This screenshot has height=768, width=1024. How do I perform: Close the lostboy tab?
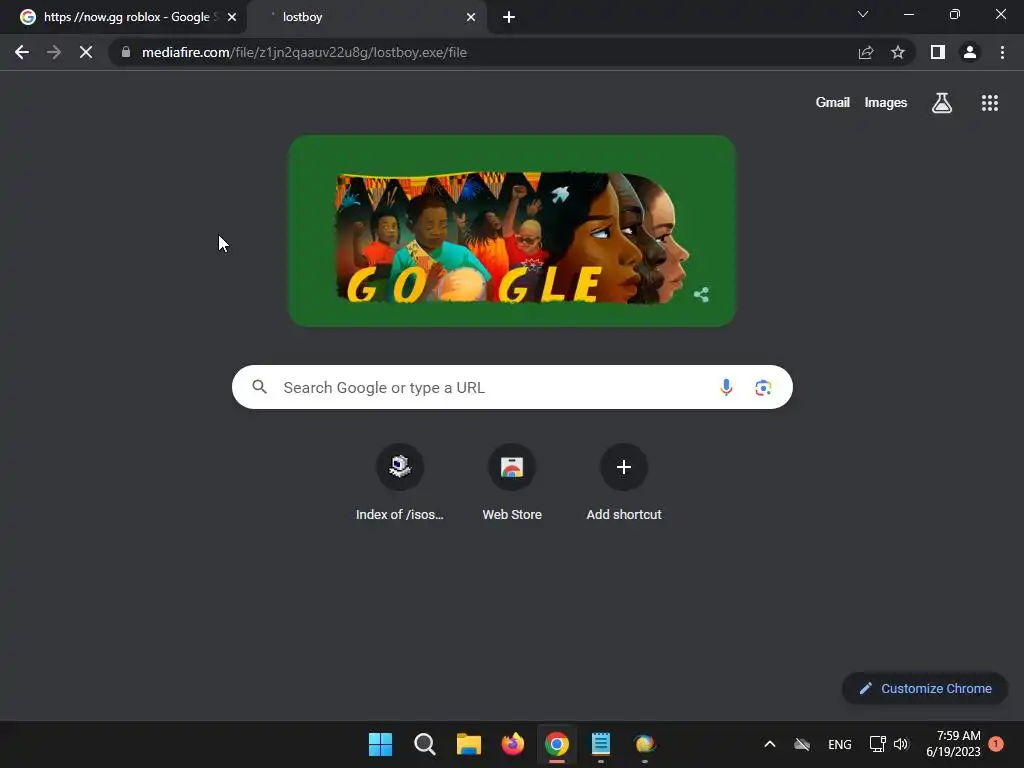pos(471,17)
